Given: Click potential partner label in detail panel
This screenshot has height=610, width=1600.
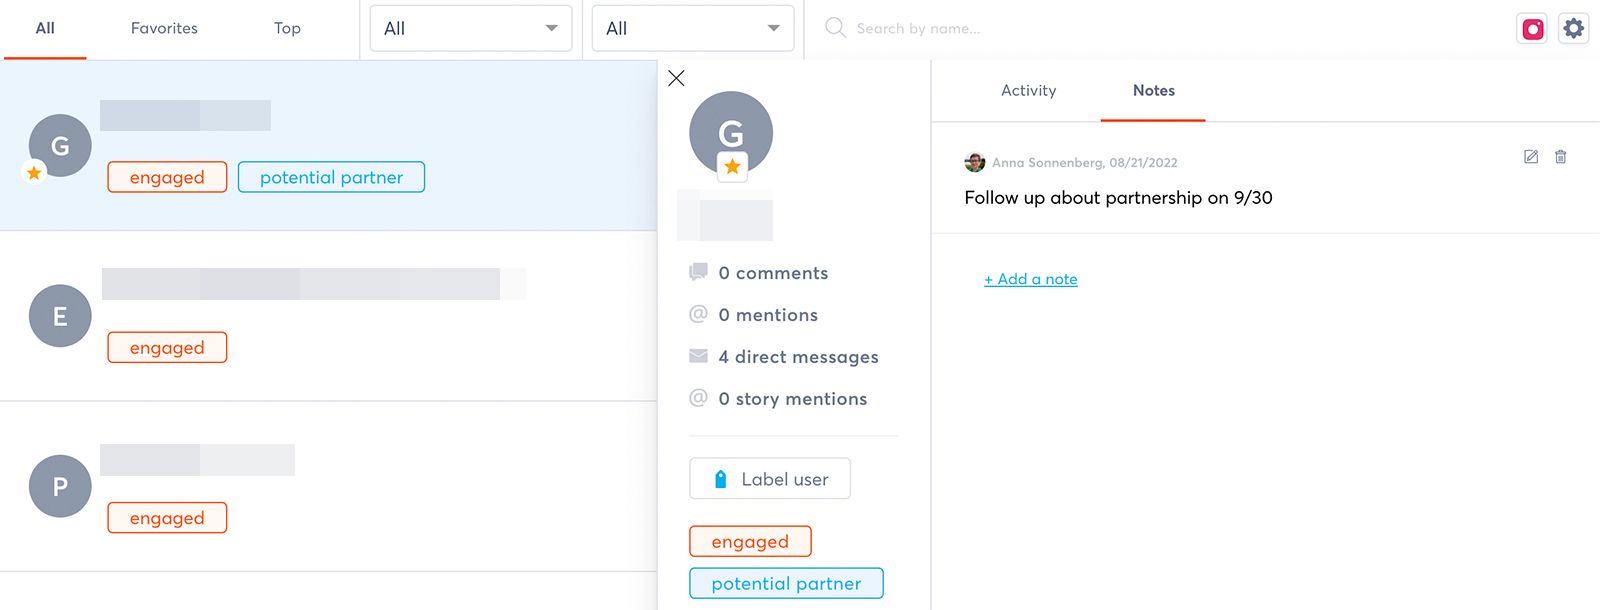Looking at the screenshot, I should pyautogui.click(x=786, y=584).
